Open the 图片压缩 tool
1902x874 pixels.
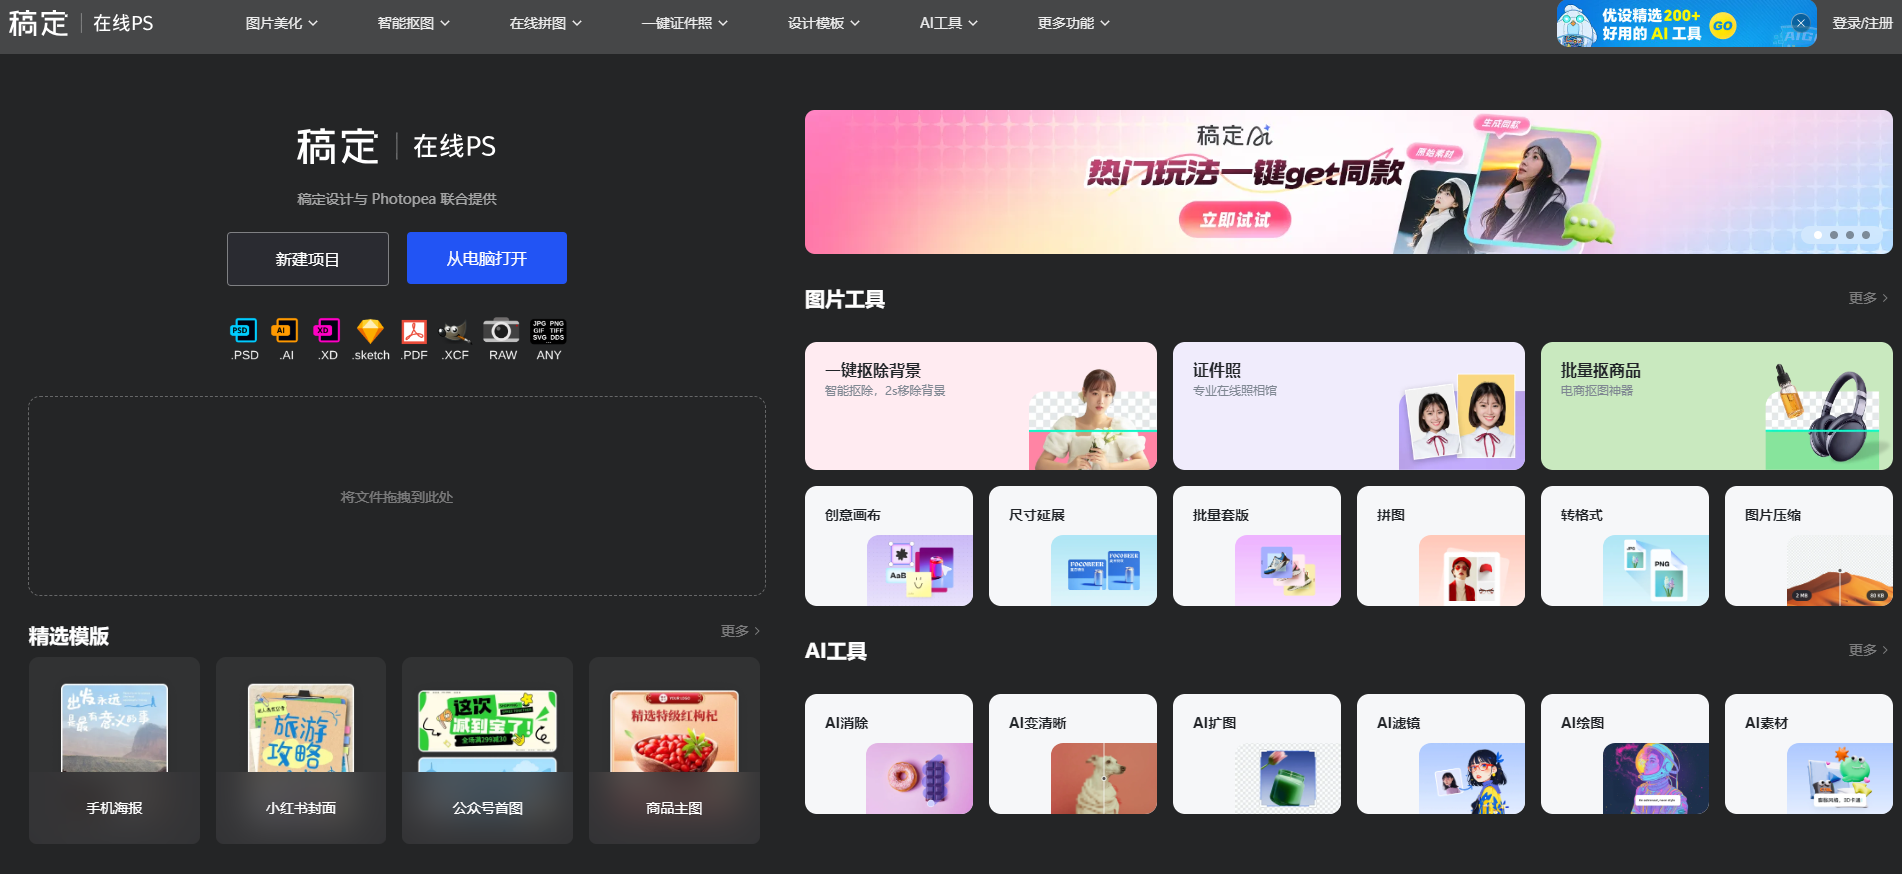[1809, 546]
